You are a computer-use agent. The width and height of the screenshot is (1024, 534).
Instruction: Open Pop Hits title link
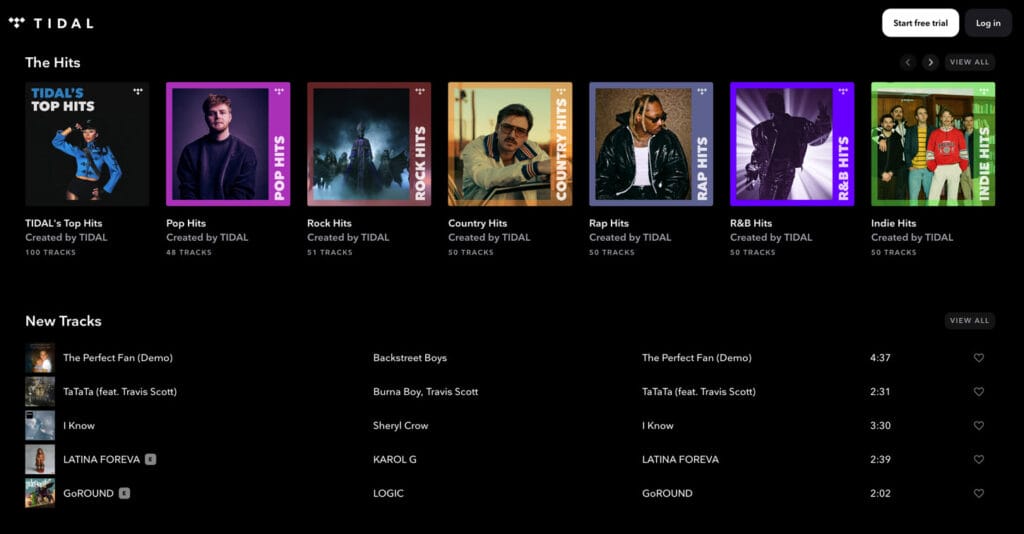[186, 223]
